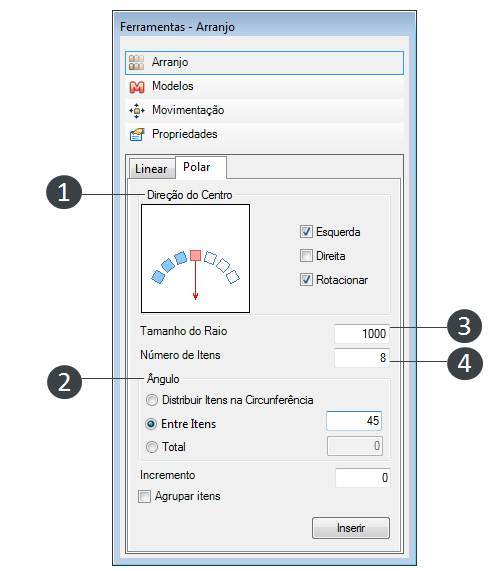Toggle the Rotacionar checkbox
Screen dimensions: 494x571
click(306, 280)
